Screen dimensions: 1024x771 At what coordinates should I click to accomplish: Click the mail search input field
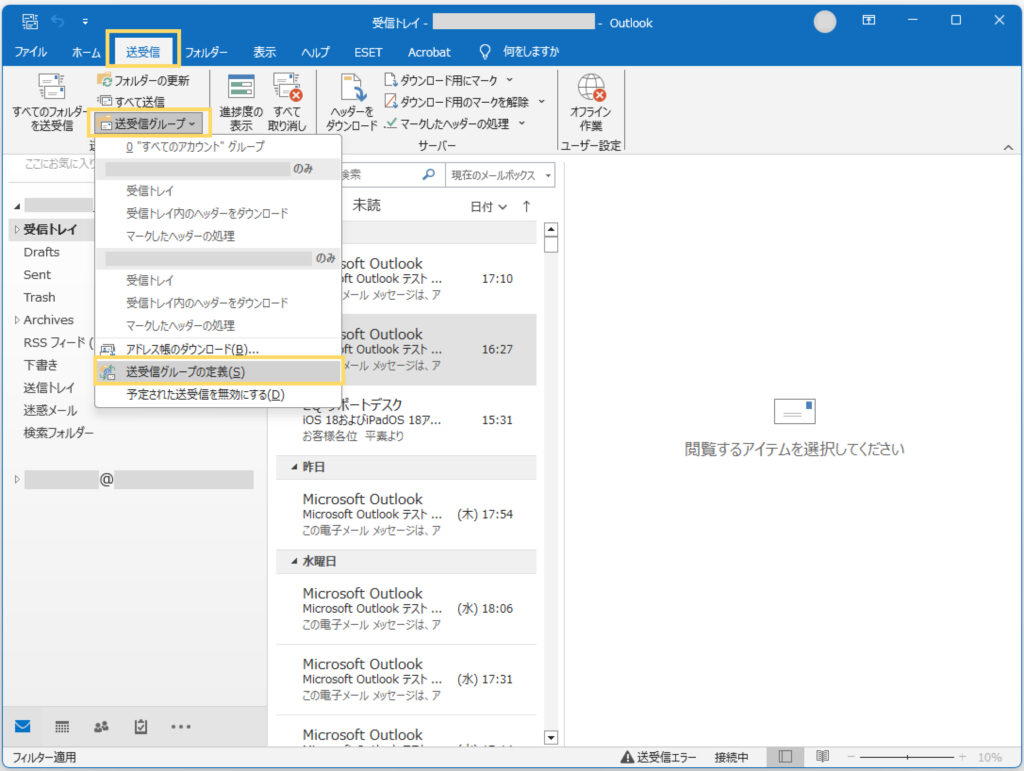(380, 175)
